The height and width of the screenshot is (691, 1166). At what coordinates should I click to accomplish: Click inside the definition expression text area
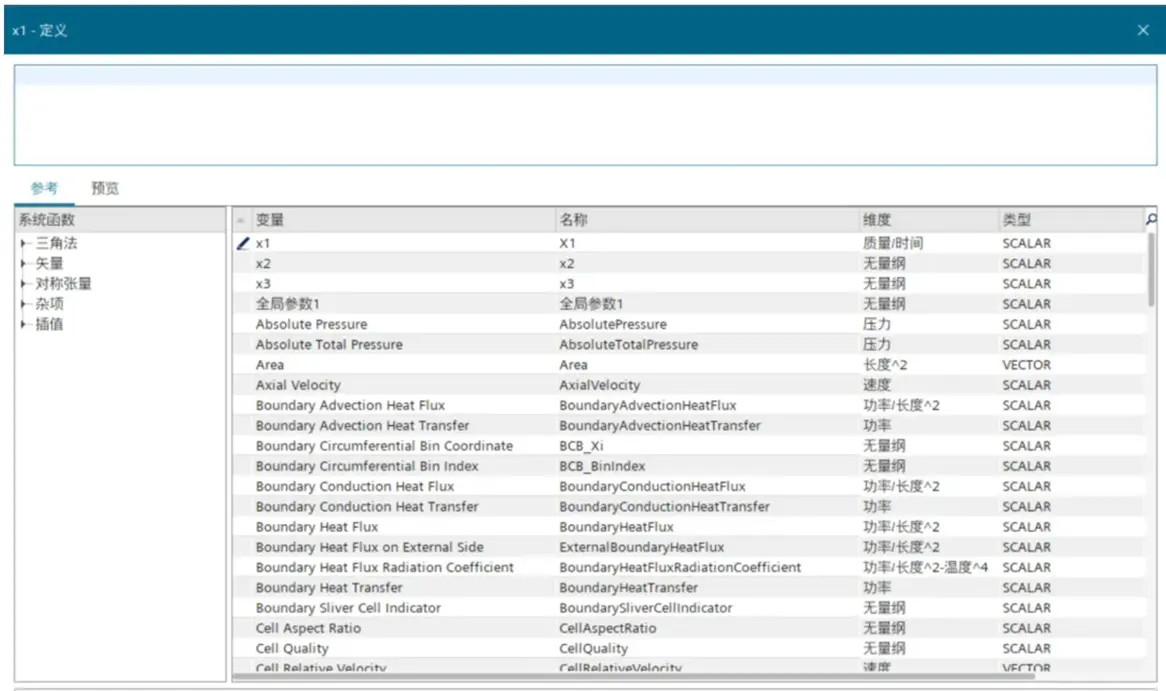click(x=585, y=115)
